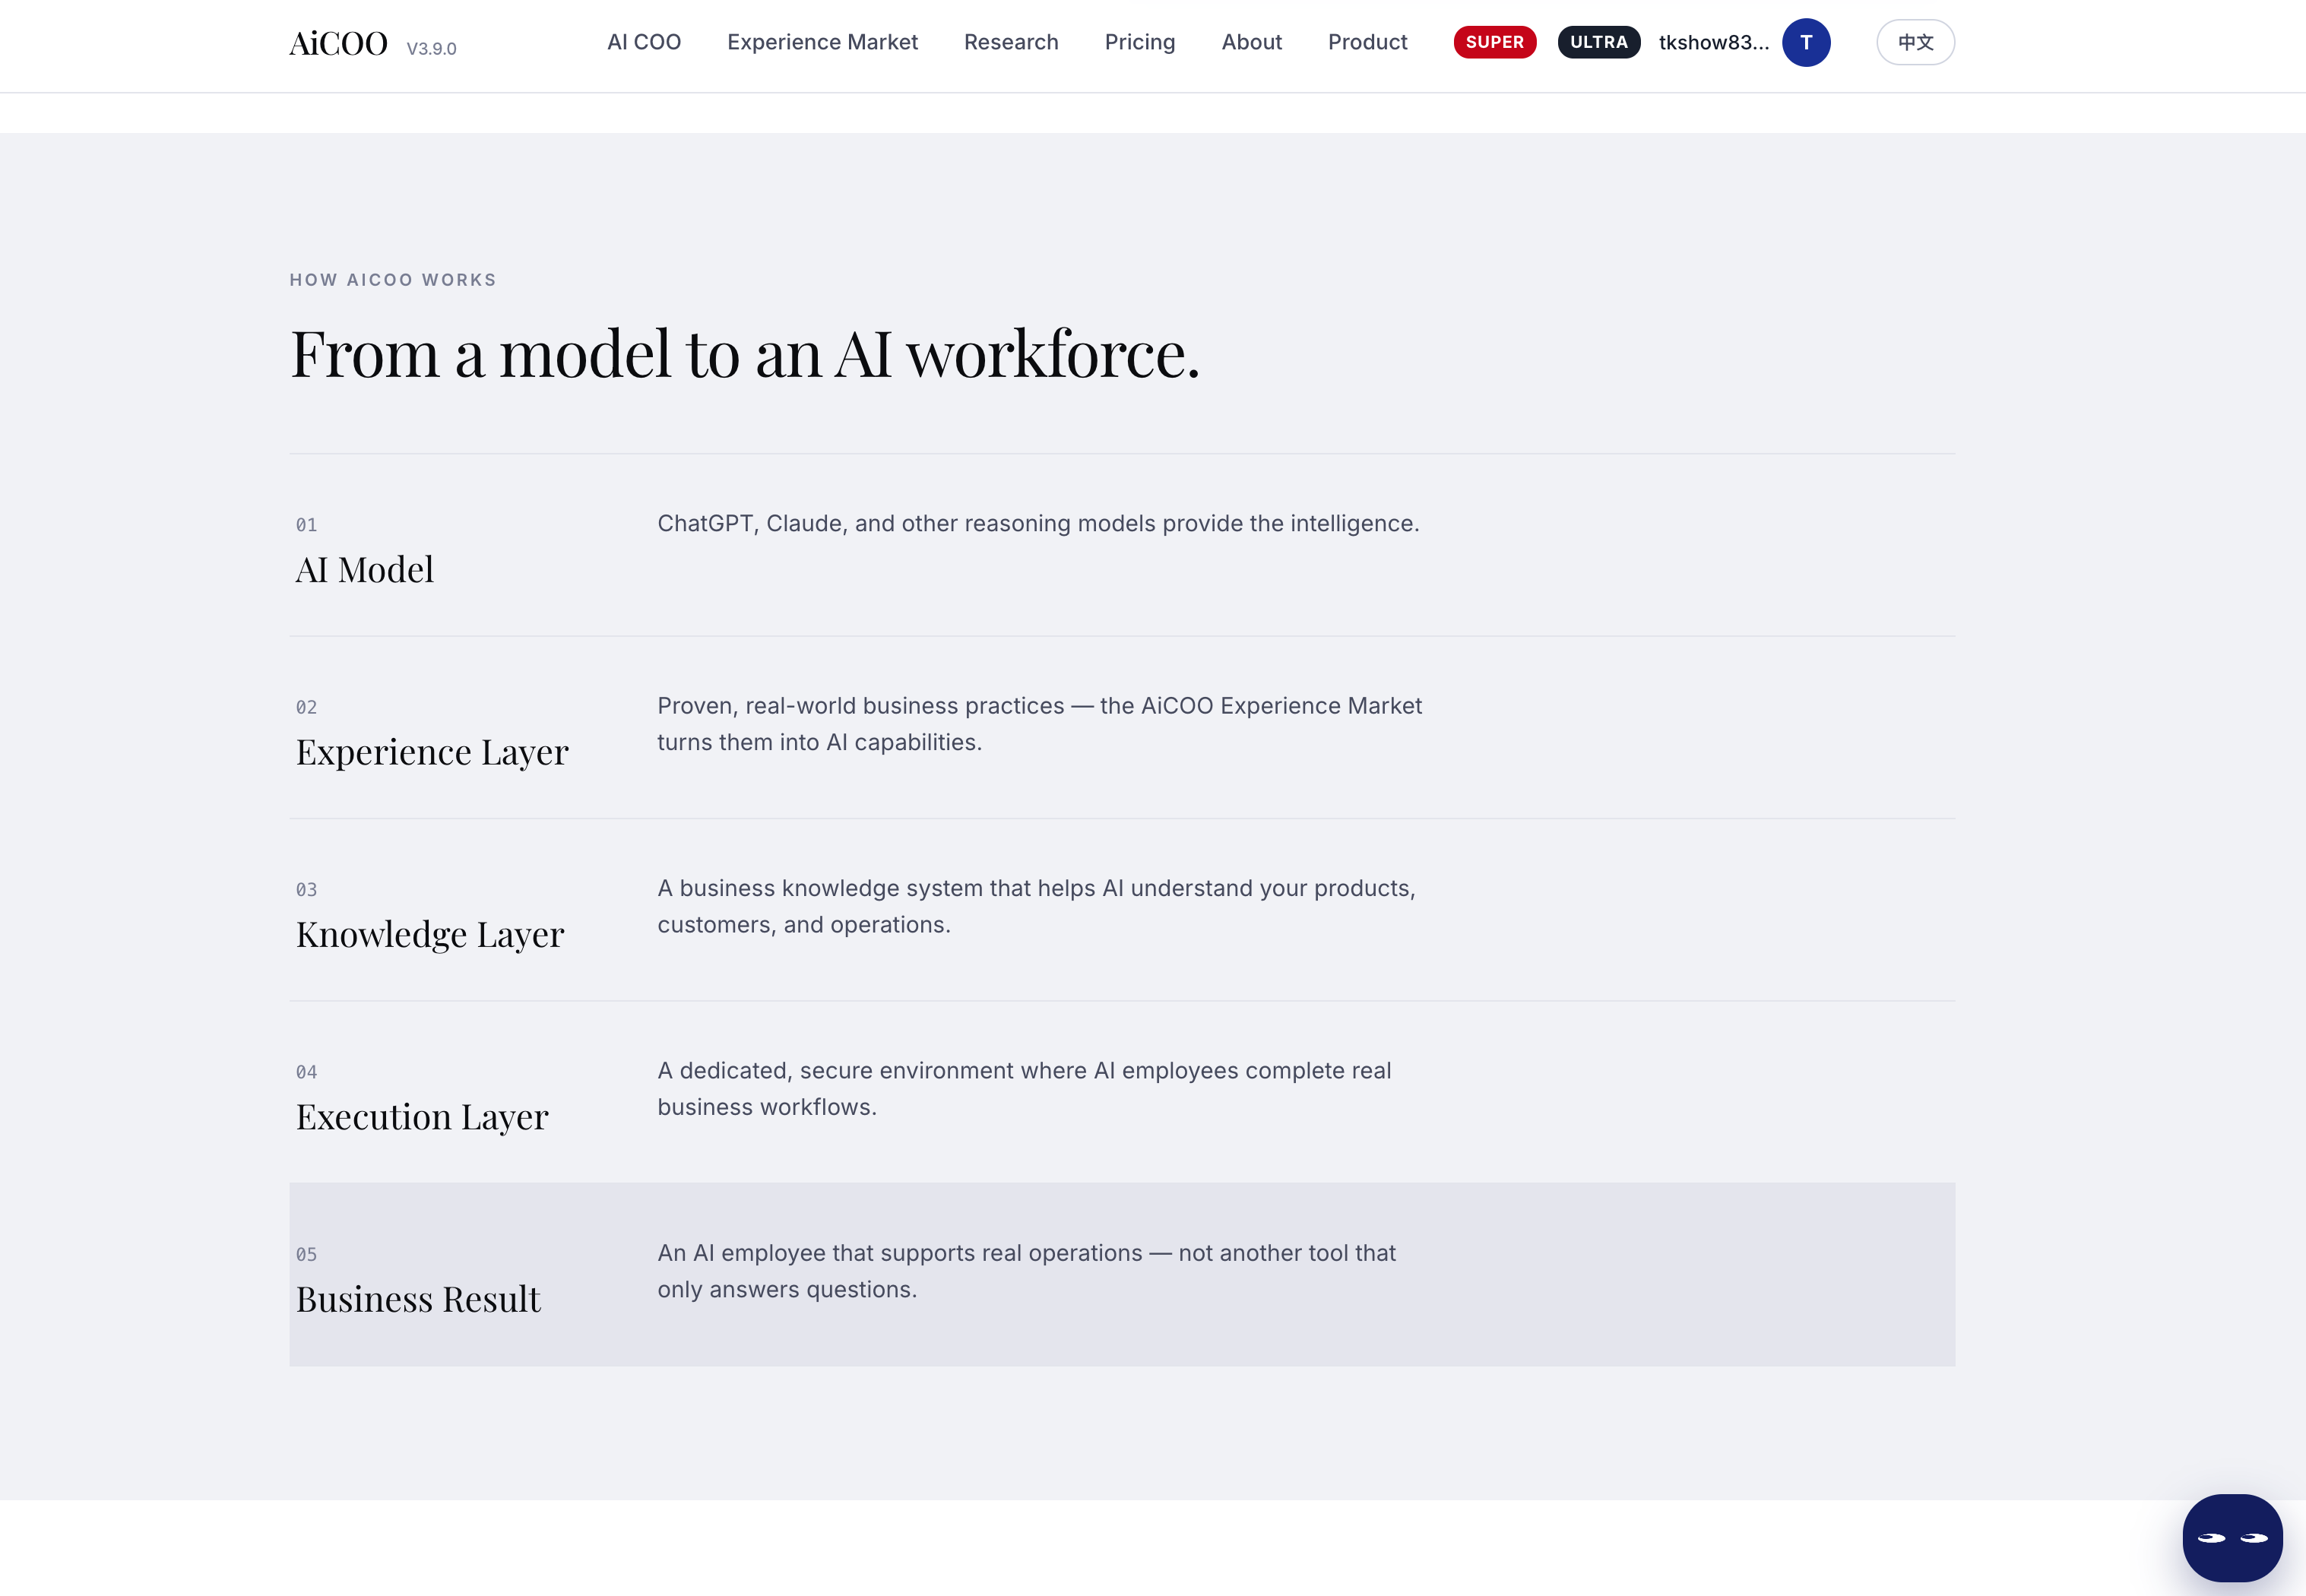
Task: Click step number 03
Action: point(306,890)
